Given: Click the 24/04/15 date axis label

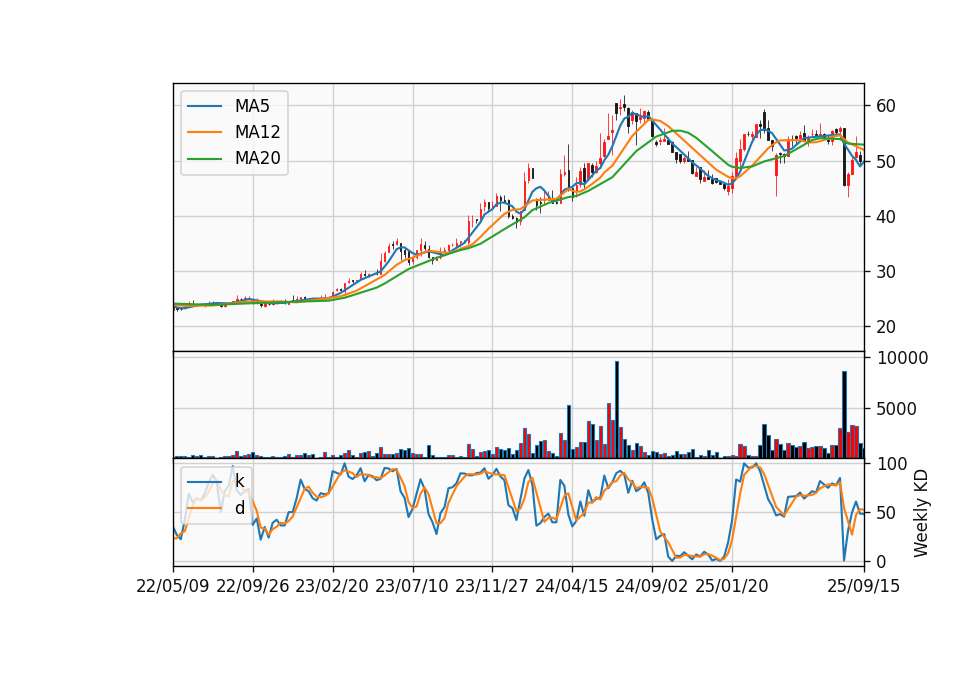Looking at the screenshot, I should click(572, 586).
